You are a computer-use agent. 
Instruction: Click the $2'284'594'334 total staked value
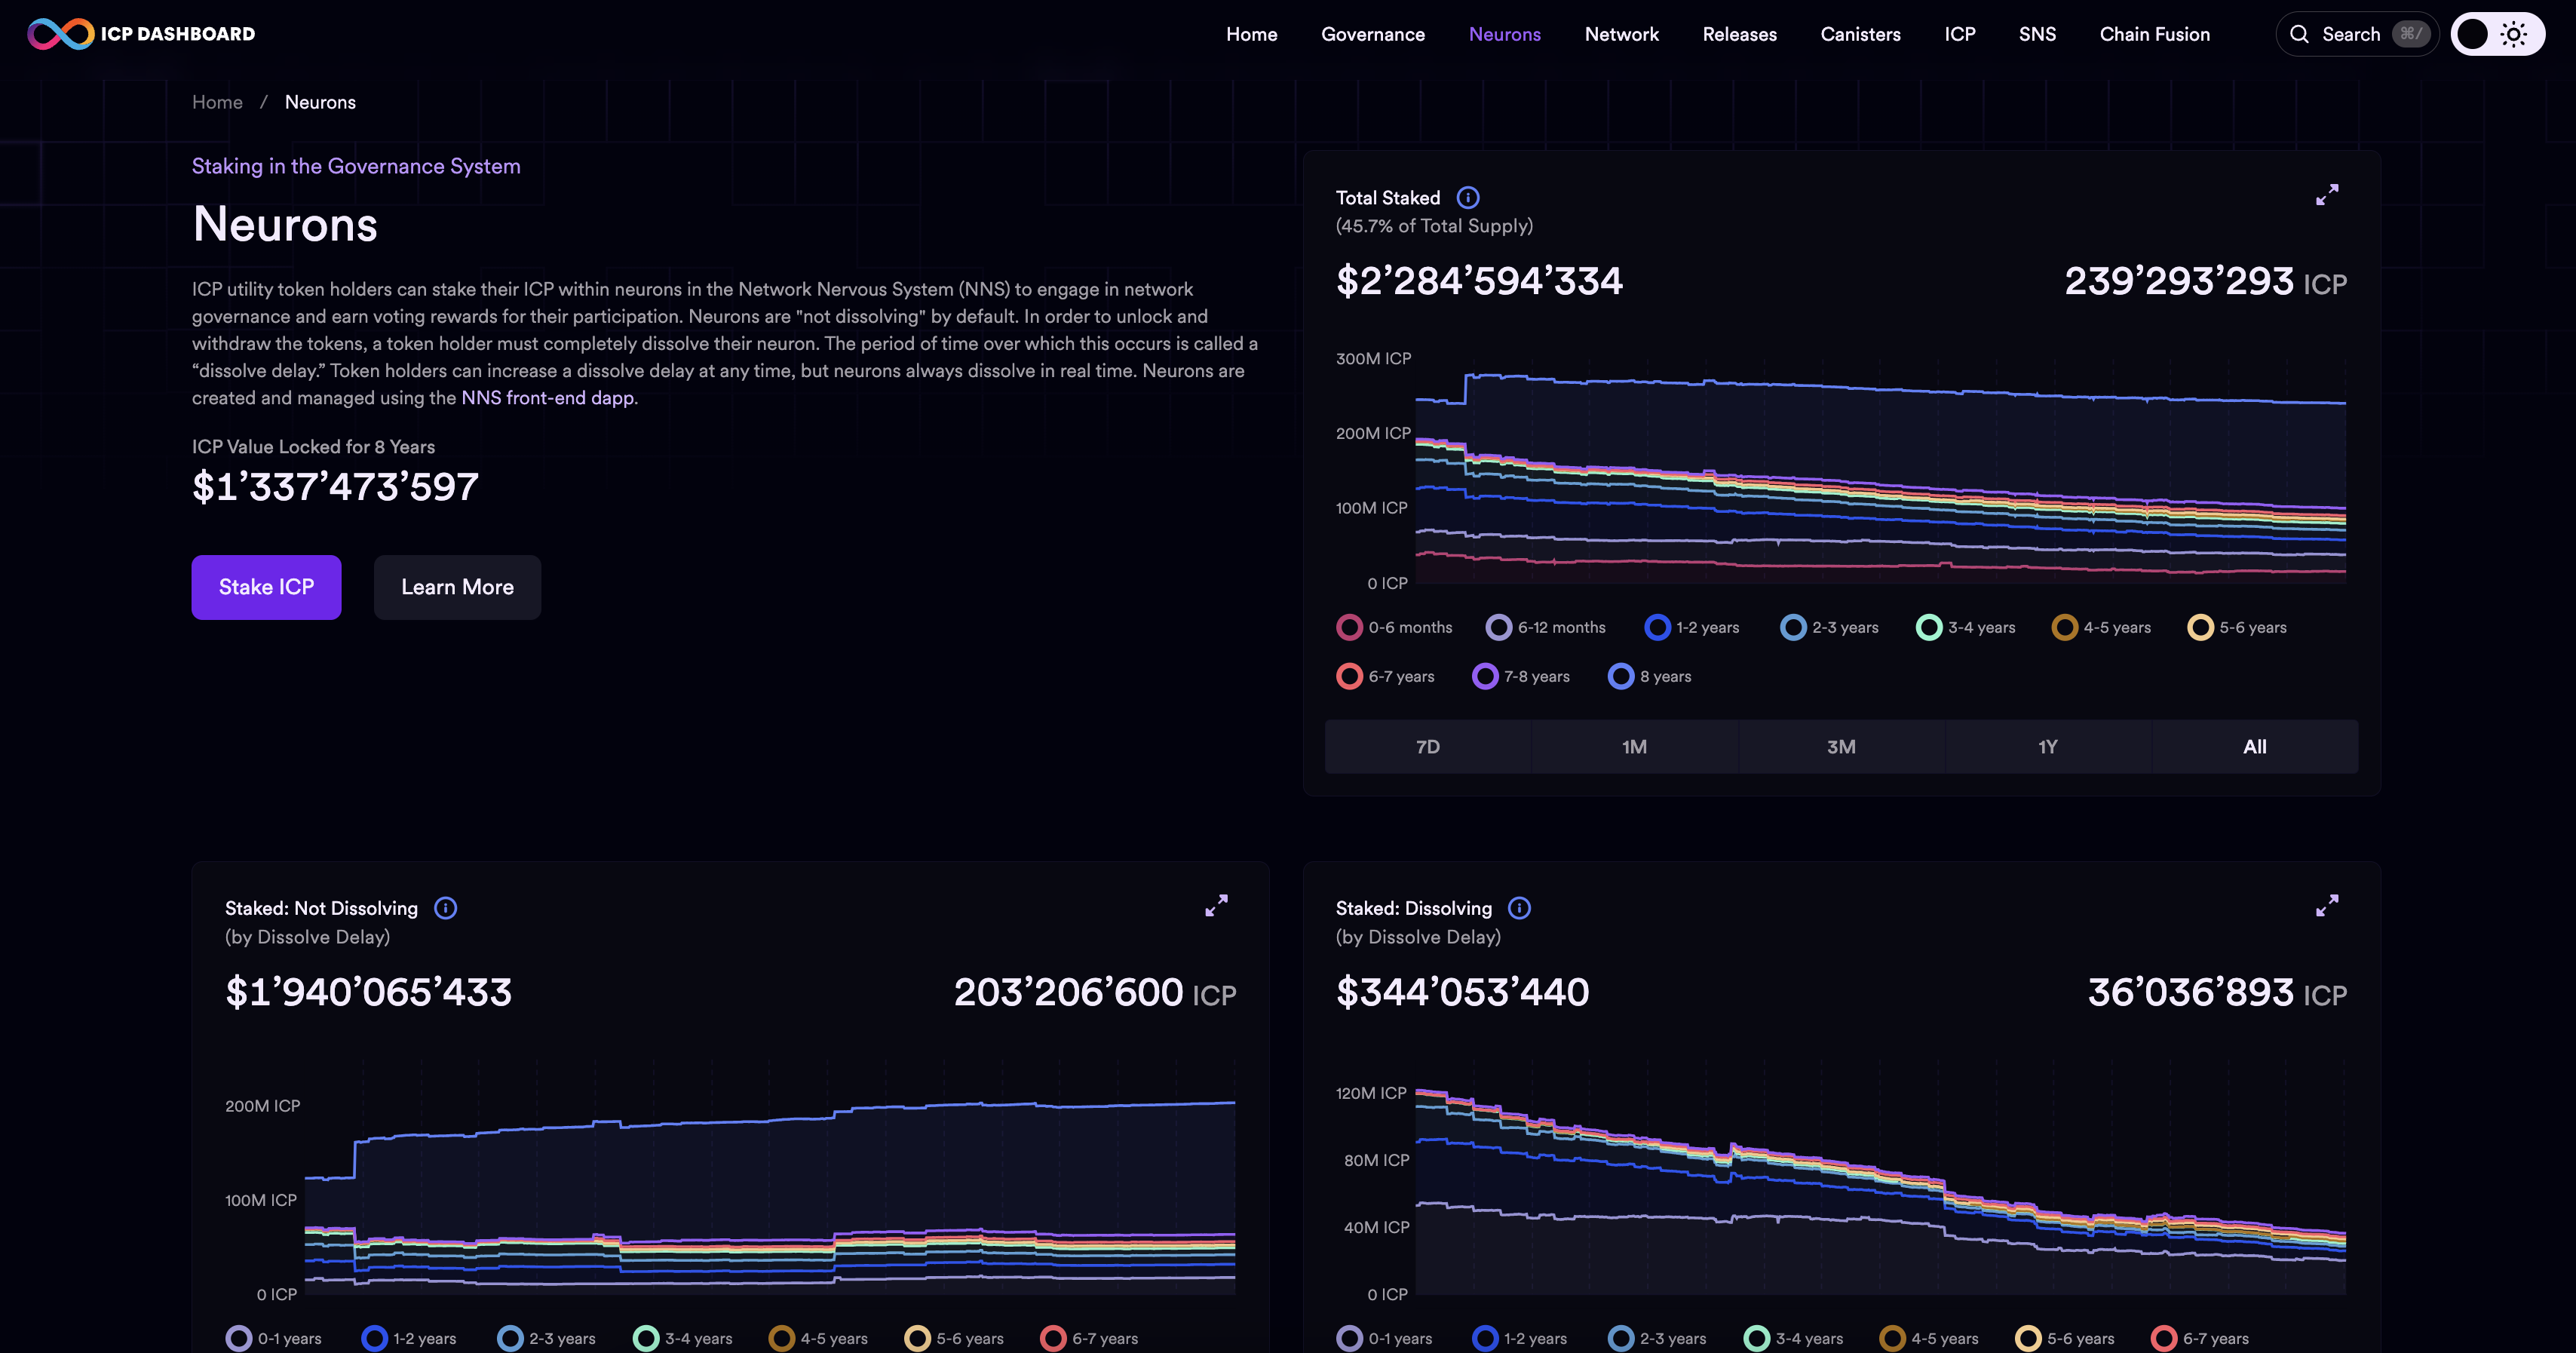(1479, 281)
